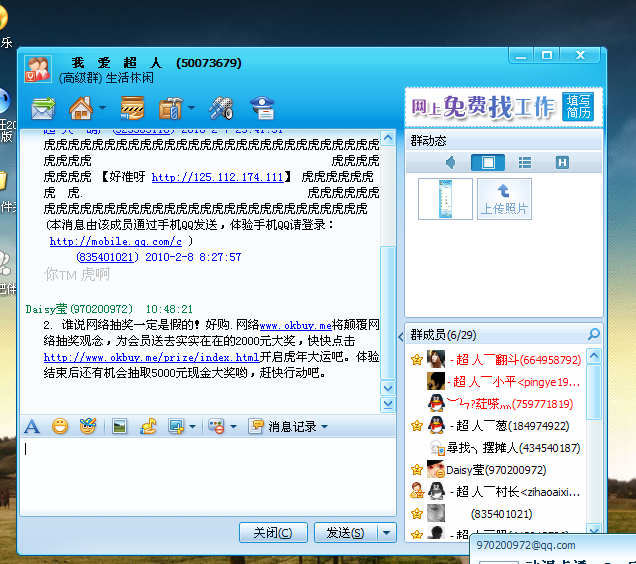Click the music sharing icon

click(148, 426)
